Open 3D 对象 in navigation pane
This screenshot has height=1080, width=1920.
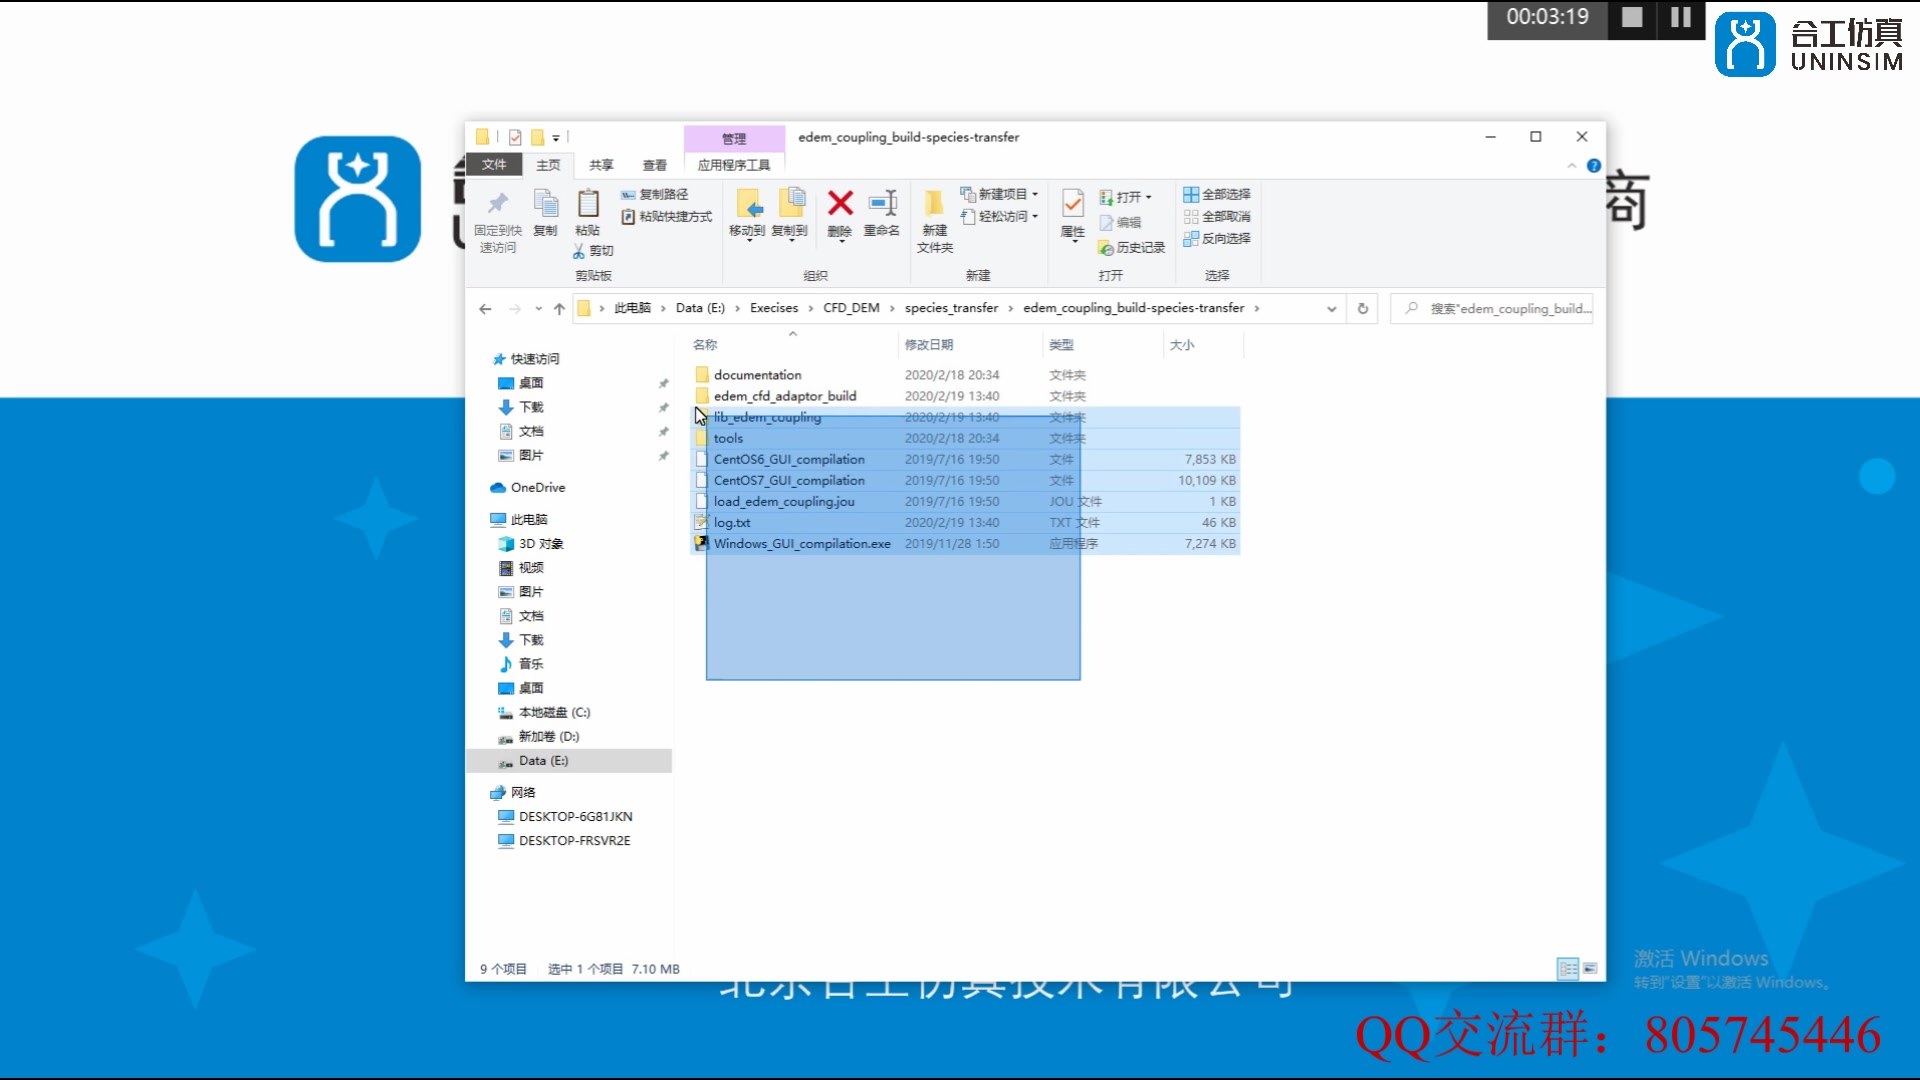tap(540, 543)
